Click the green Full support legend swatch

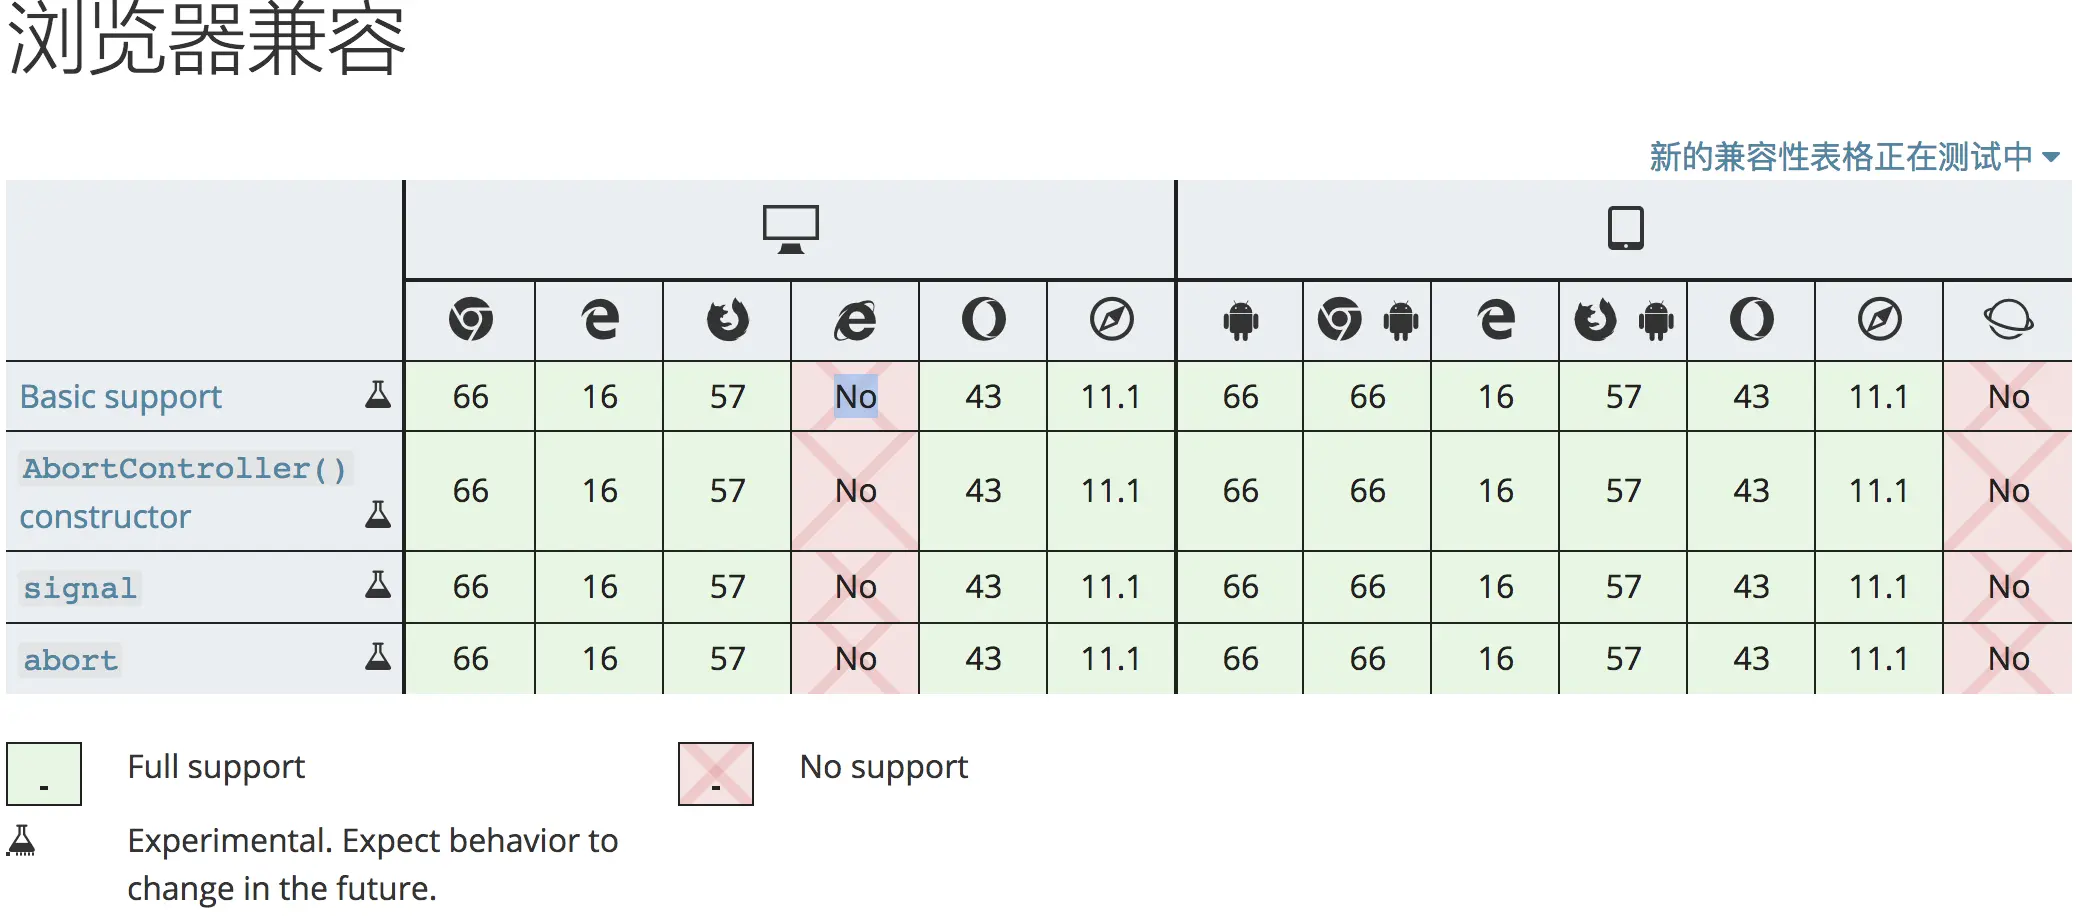click(44, 774)
